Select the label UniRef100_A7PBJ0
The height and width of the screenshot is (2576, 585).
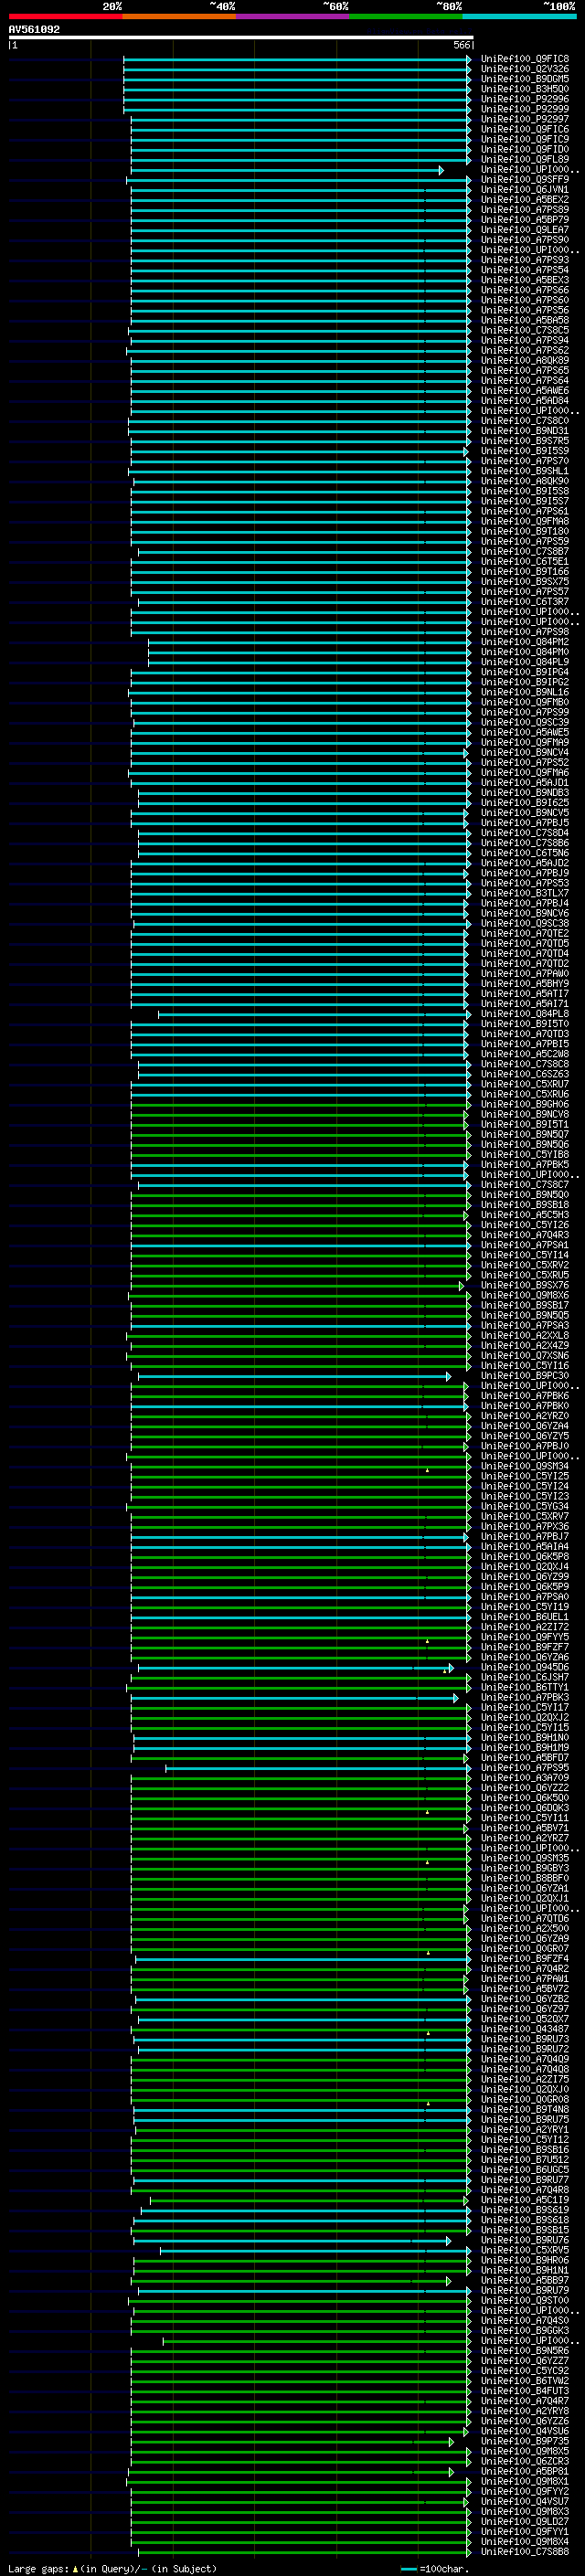point(524,1446)
